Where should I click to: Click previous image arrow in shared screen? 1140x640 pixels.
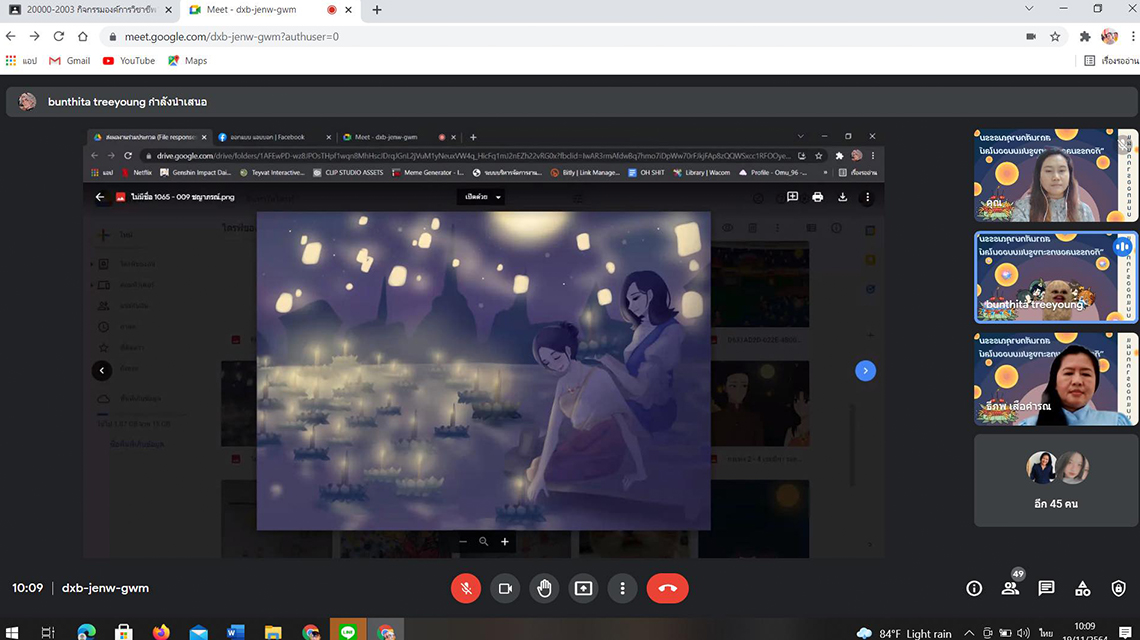tap(102, 370)
